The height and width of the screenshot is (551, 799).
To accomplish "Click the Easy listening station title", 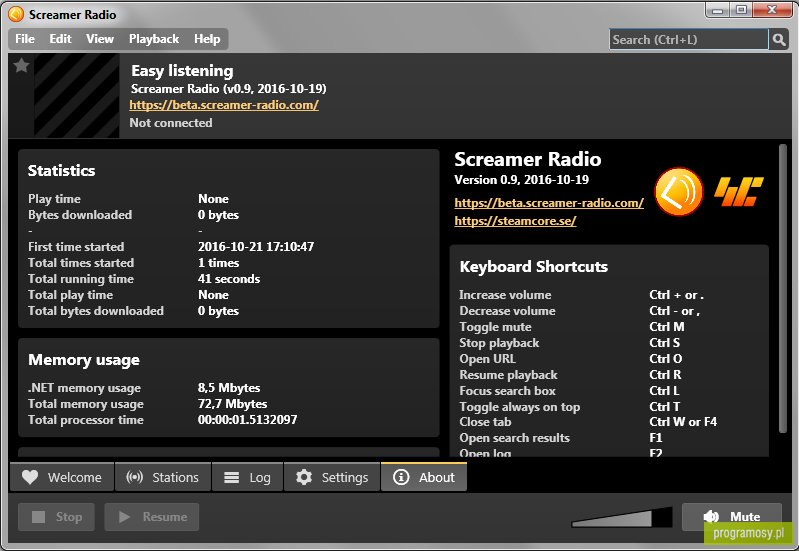I will [182, 70].
